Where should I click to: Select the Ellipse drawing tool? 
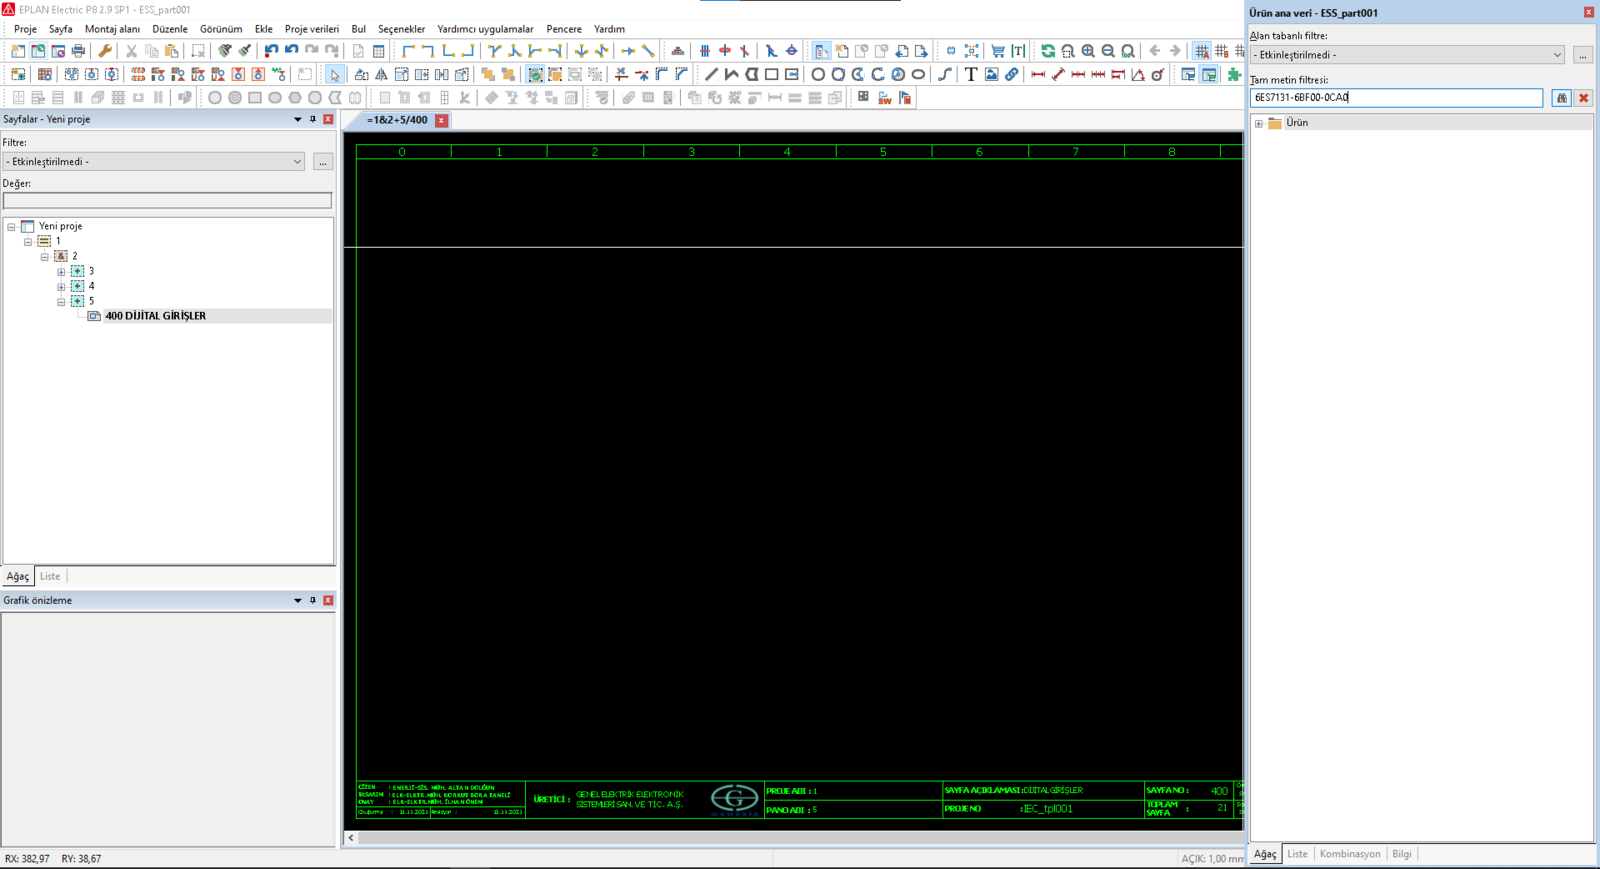[x=918, y=74]
